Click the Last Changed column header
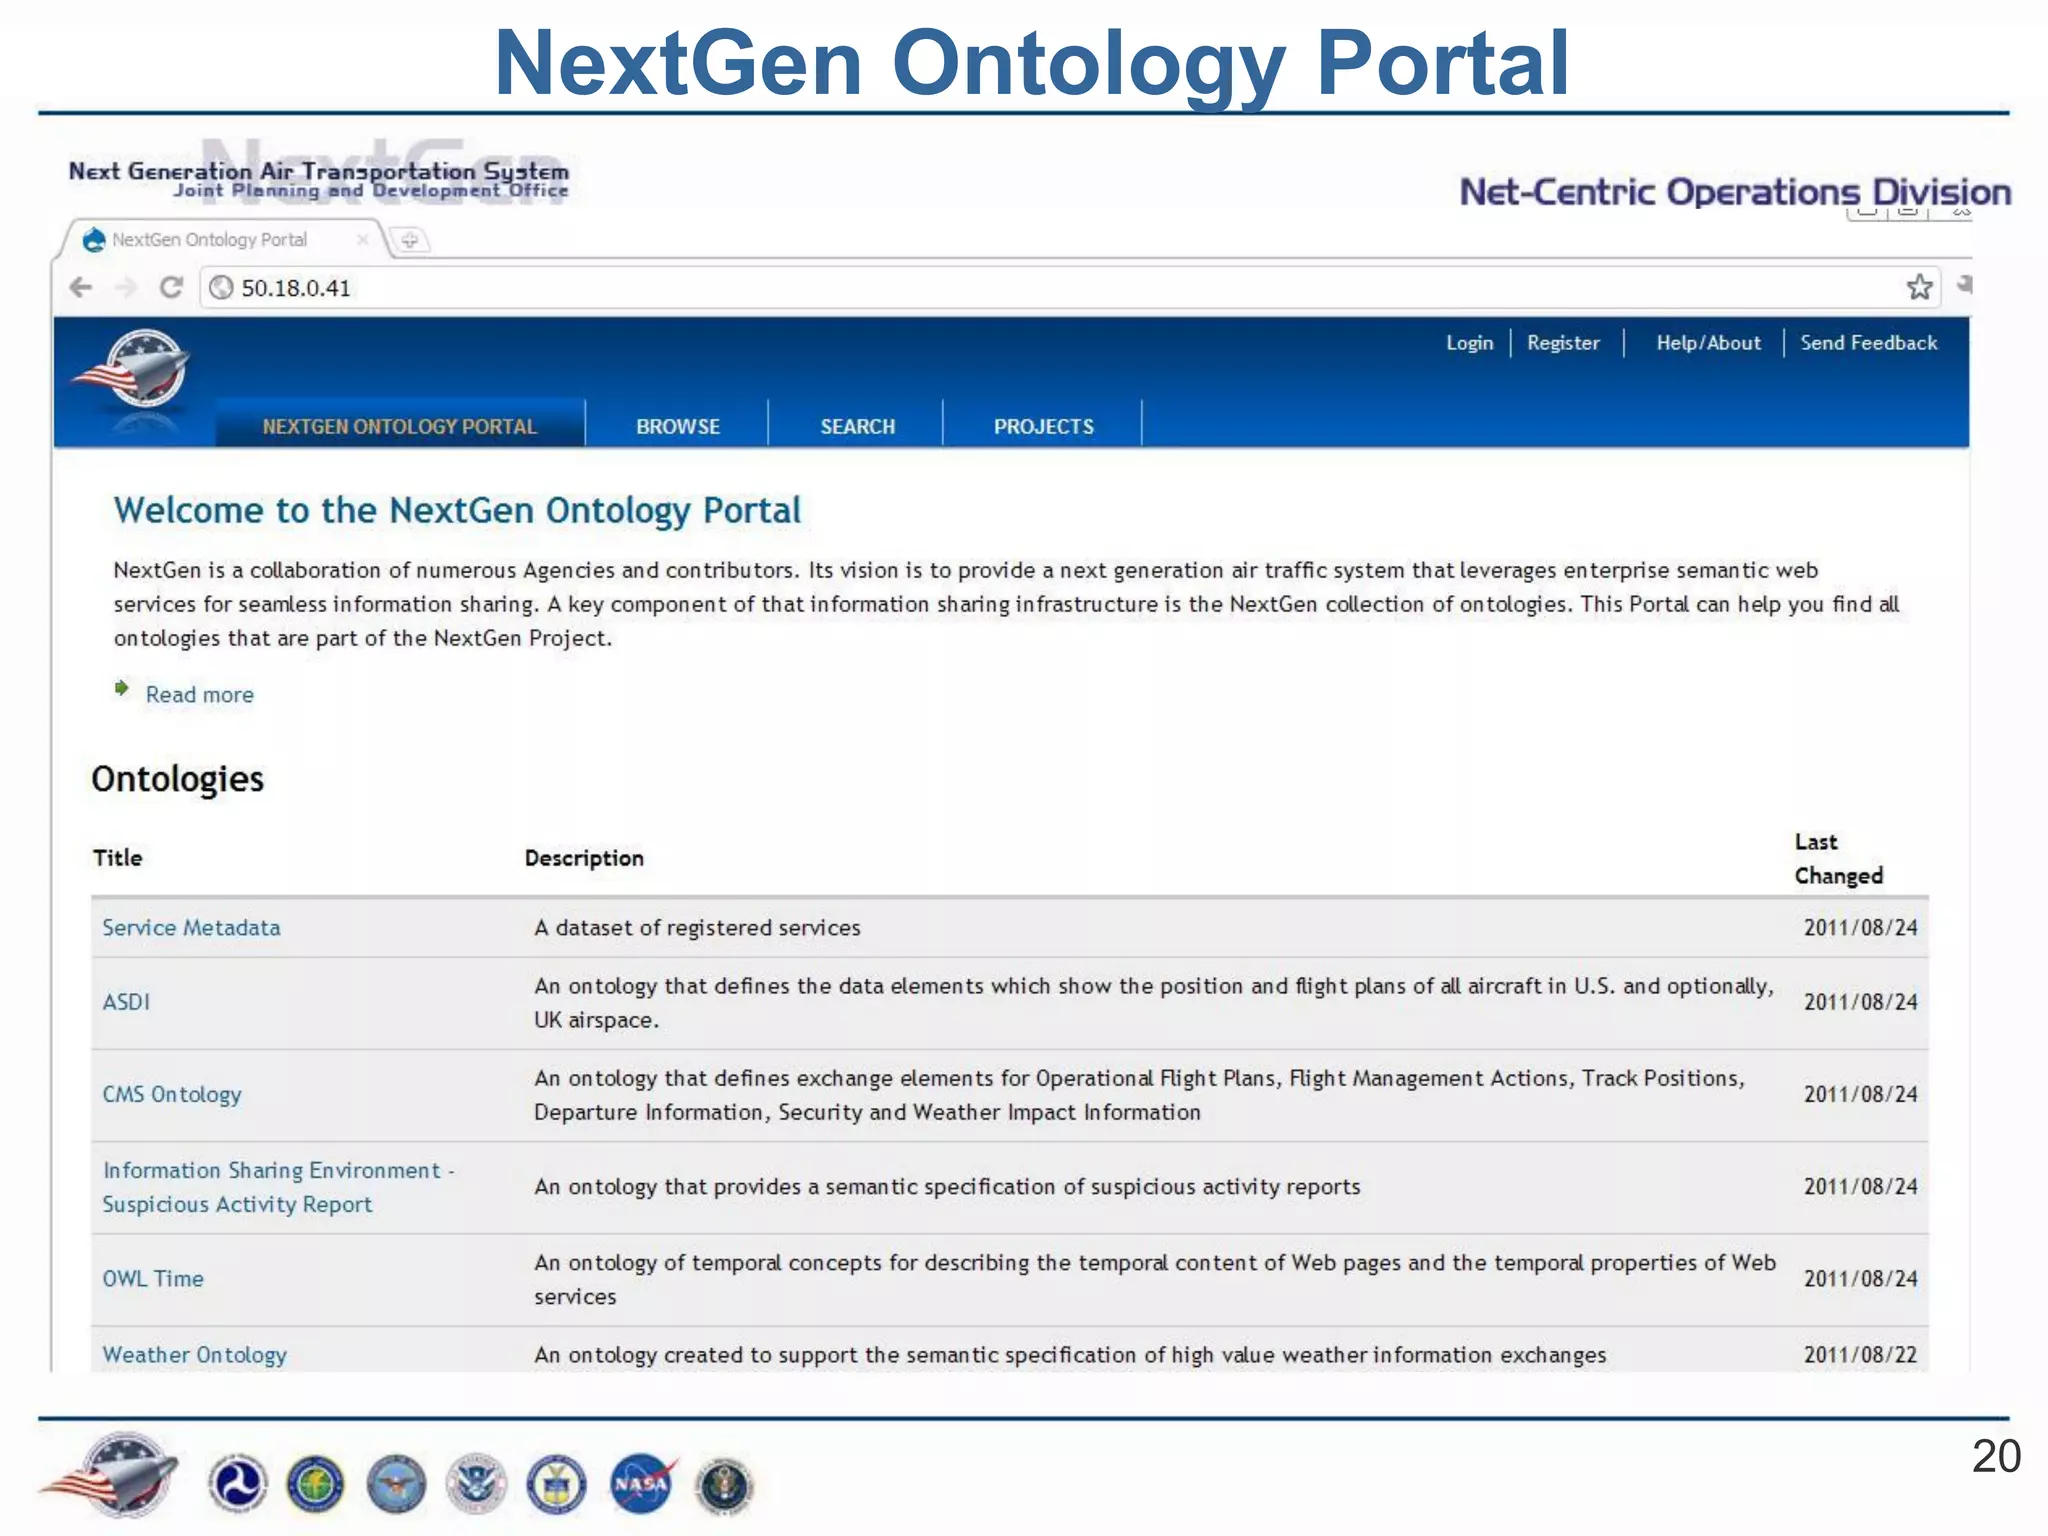2048x1536 pixels. pyautogui.click(x=1838, y=859)
